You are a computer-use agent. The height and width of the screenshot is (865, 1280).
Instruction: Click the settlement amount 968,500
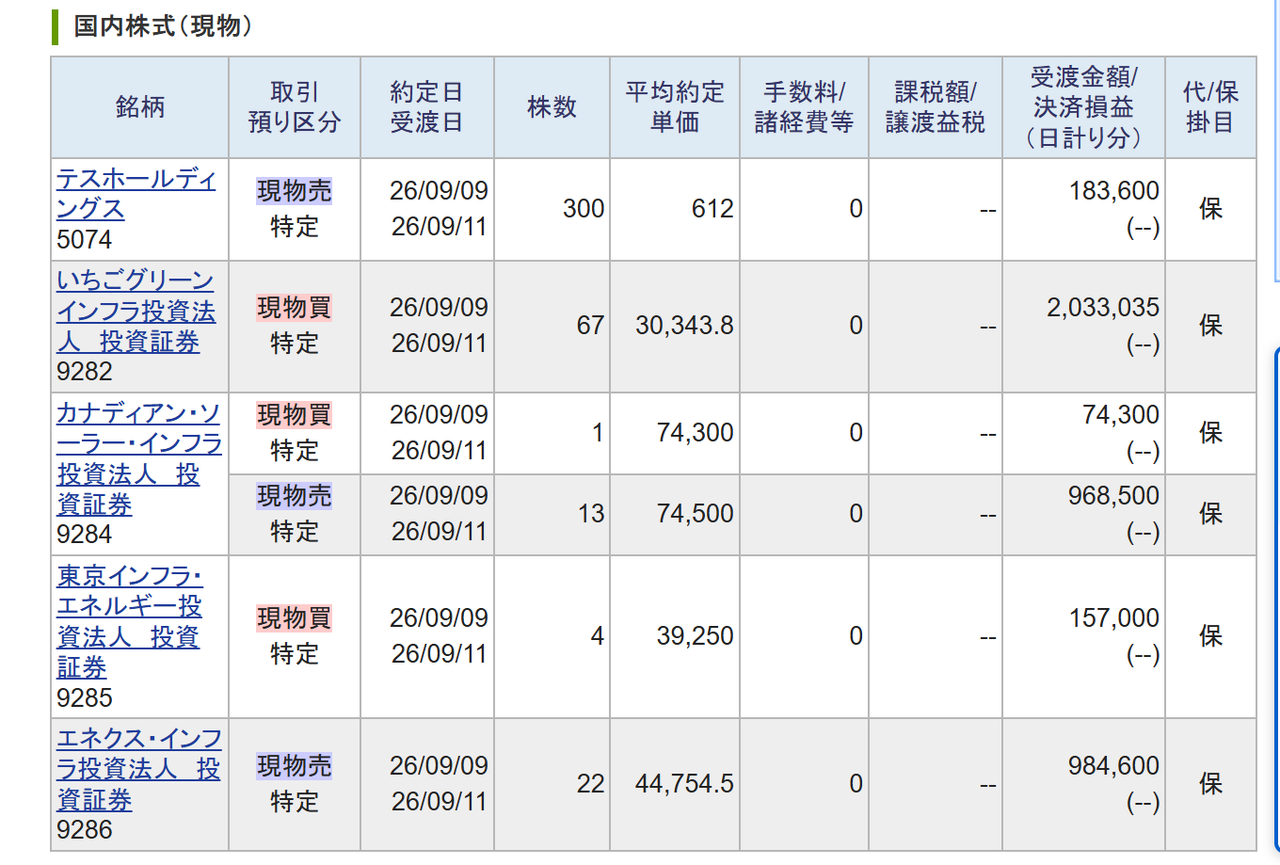click(x=1114, y=496)
